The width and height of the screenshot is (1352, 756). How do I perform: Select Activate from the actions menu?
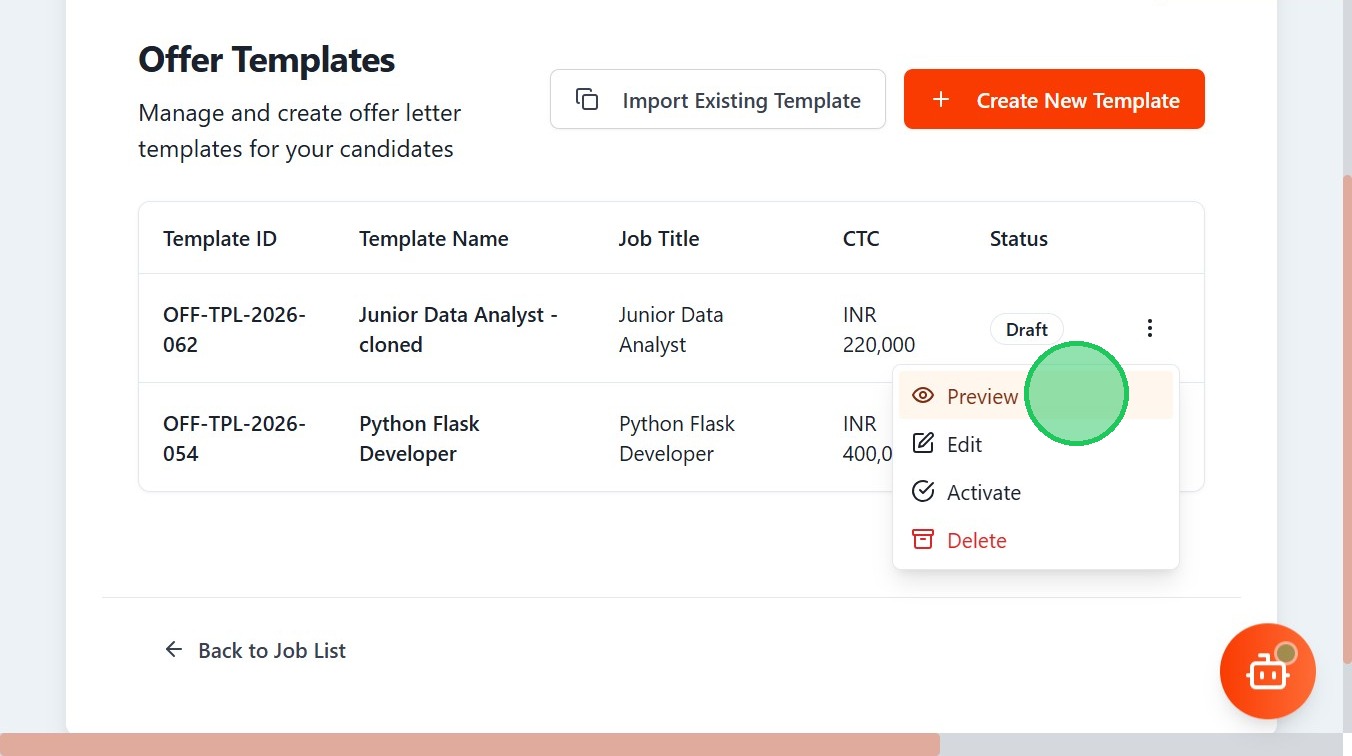pyautogui.click(x=984, y=493)
